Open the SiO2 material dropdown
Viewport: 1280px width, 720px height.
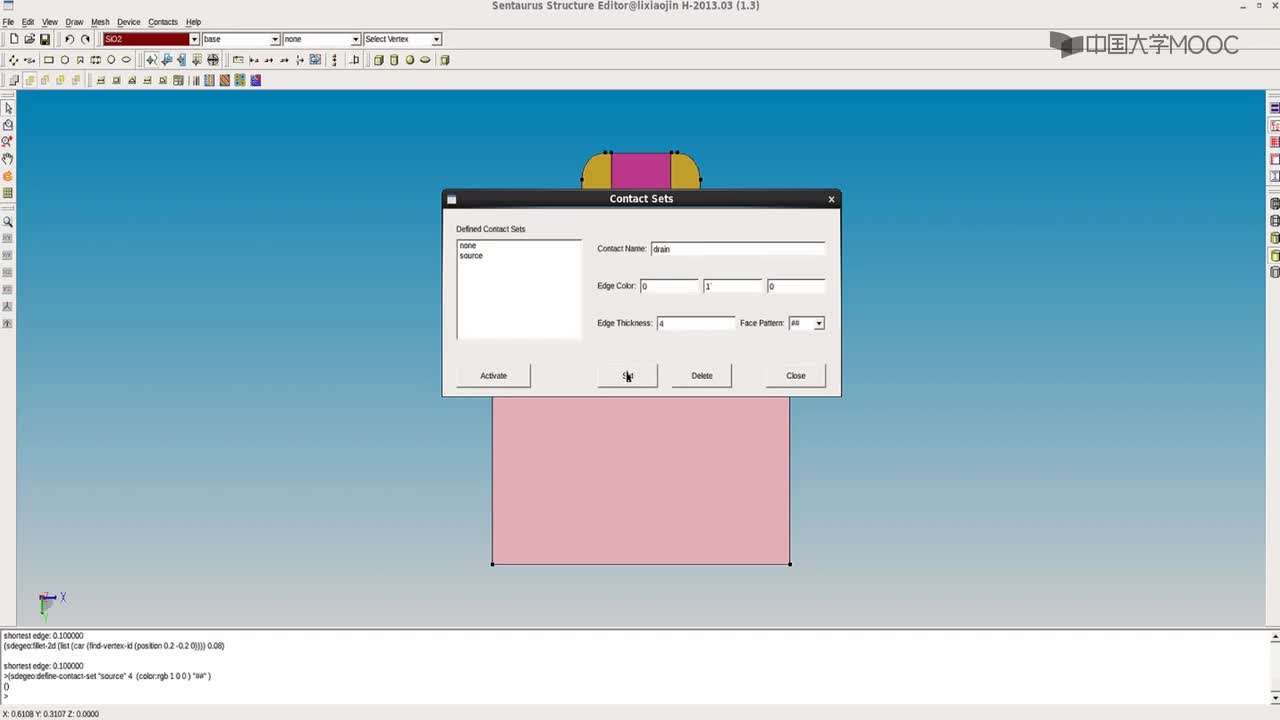[194, 39]
